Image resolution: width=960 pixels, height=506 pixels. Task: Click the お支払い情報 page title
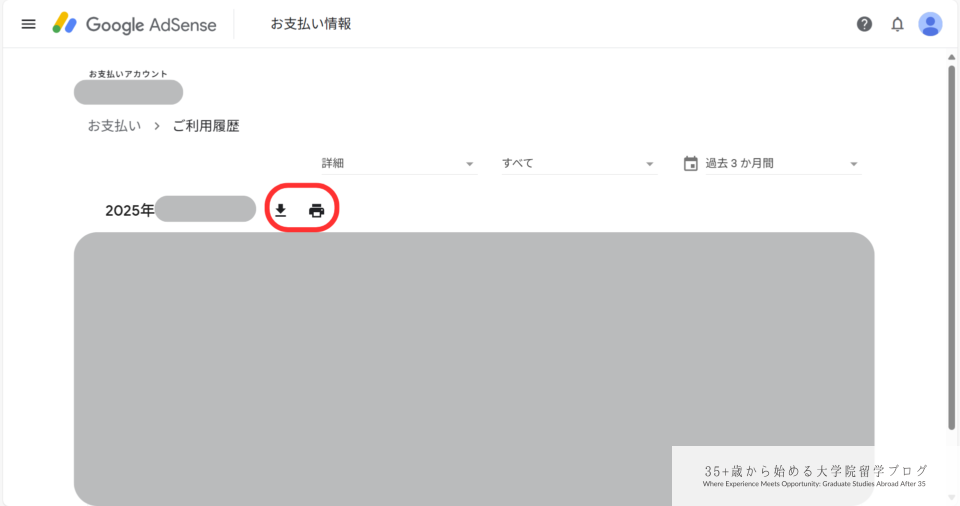pyautogui.click(x=311, y=24)
